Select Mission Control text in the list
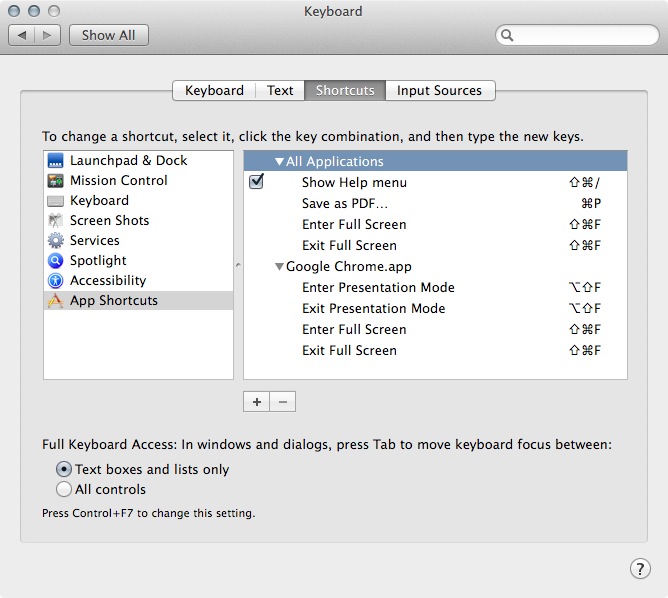This screenshot has height=598, width=668. [x=119, y=181]
